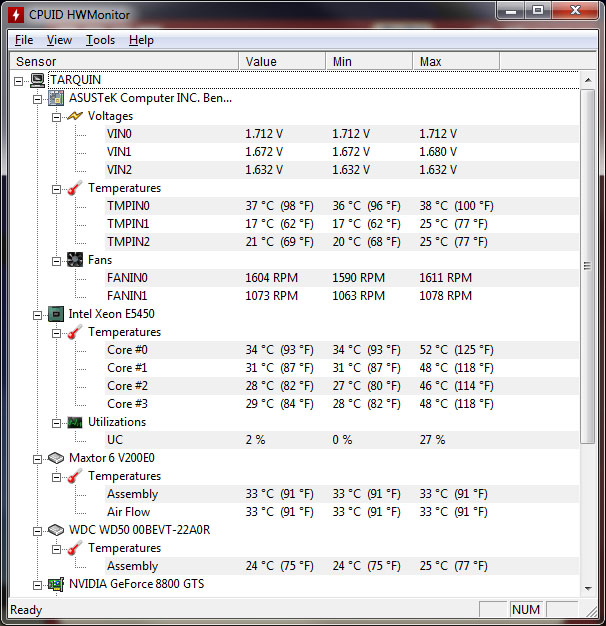Viewport: 606px width, 626px height.
Task: Open the View menu
Action: (x=59, y=40)
